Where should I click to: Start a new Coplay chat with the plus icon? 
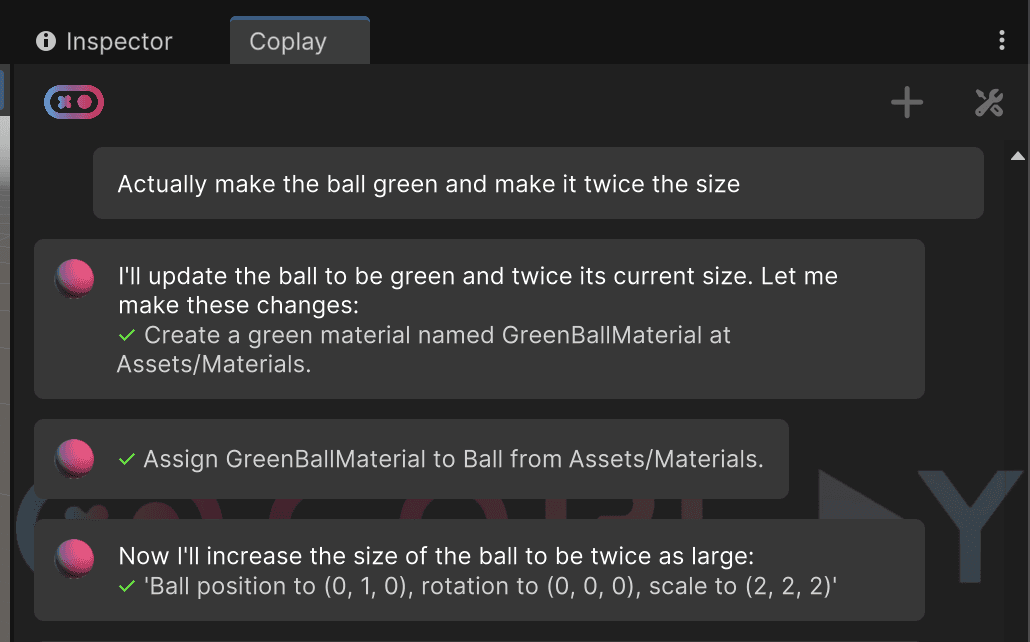click(906, 102)
